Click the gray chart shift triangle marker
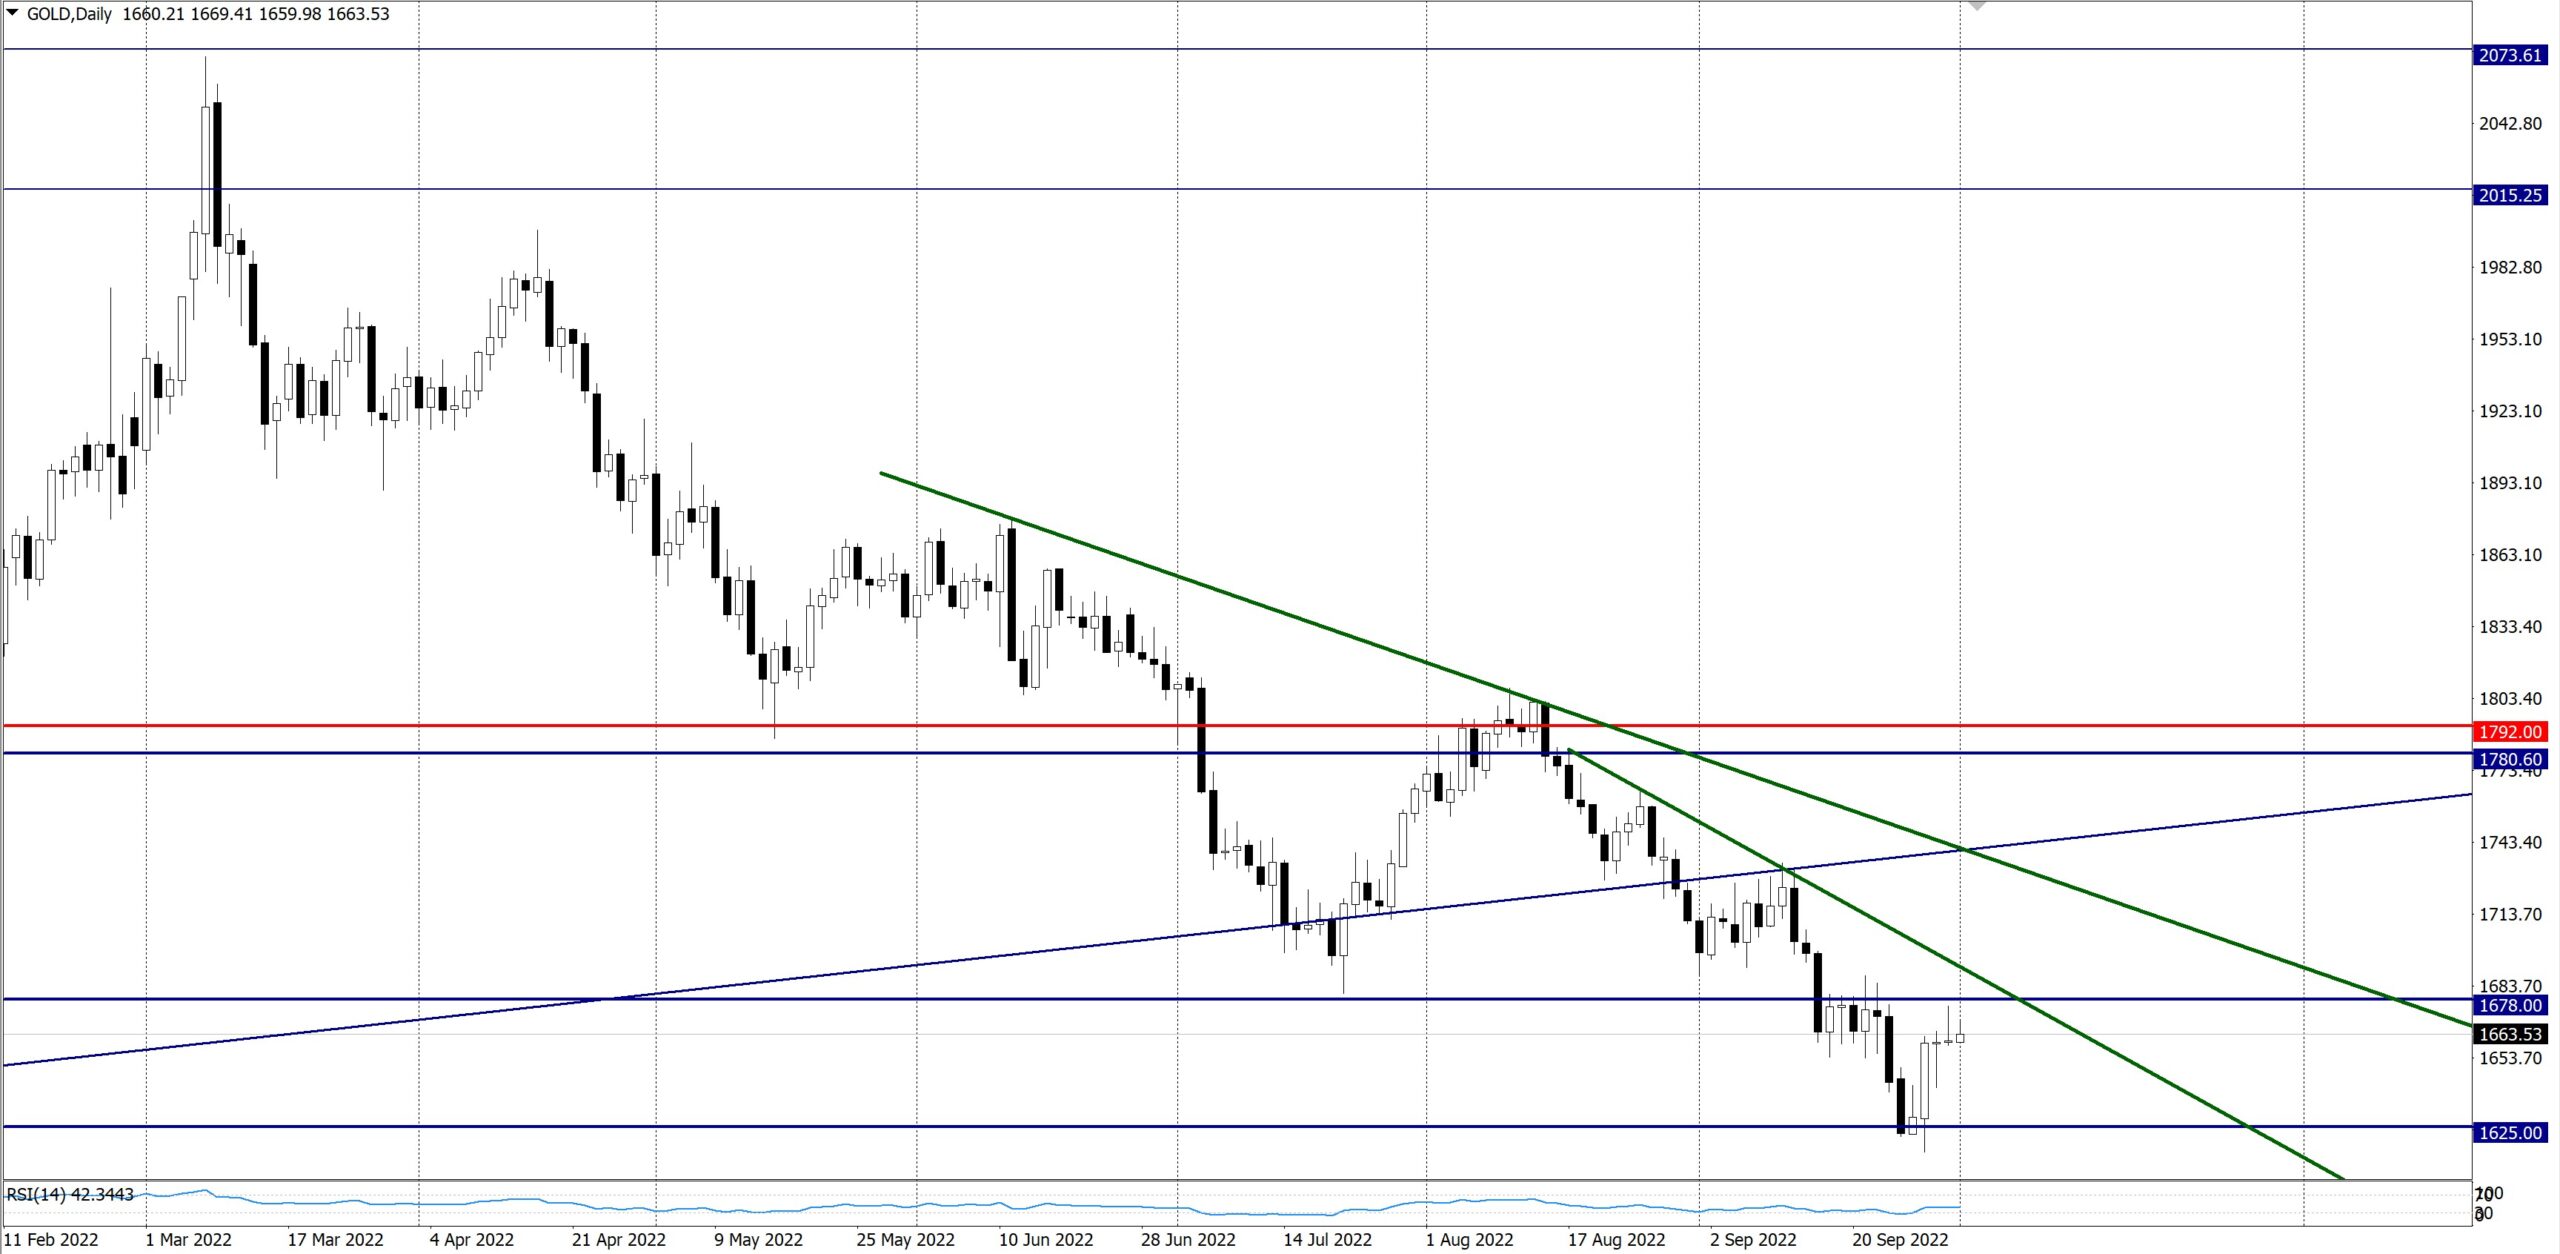This screenshot has width=2560, height=1254. pos(1976,6)
